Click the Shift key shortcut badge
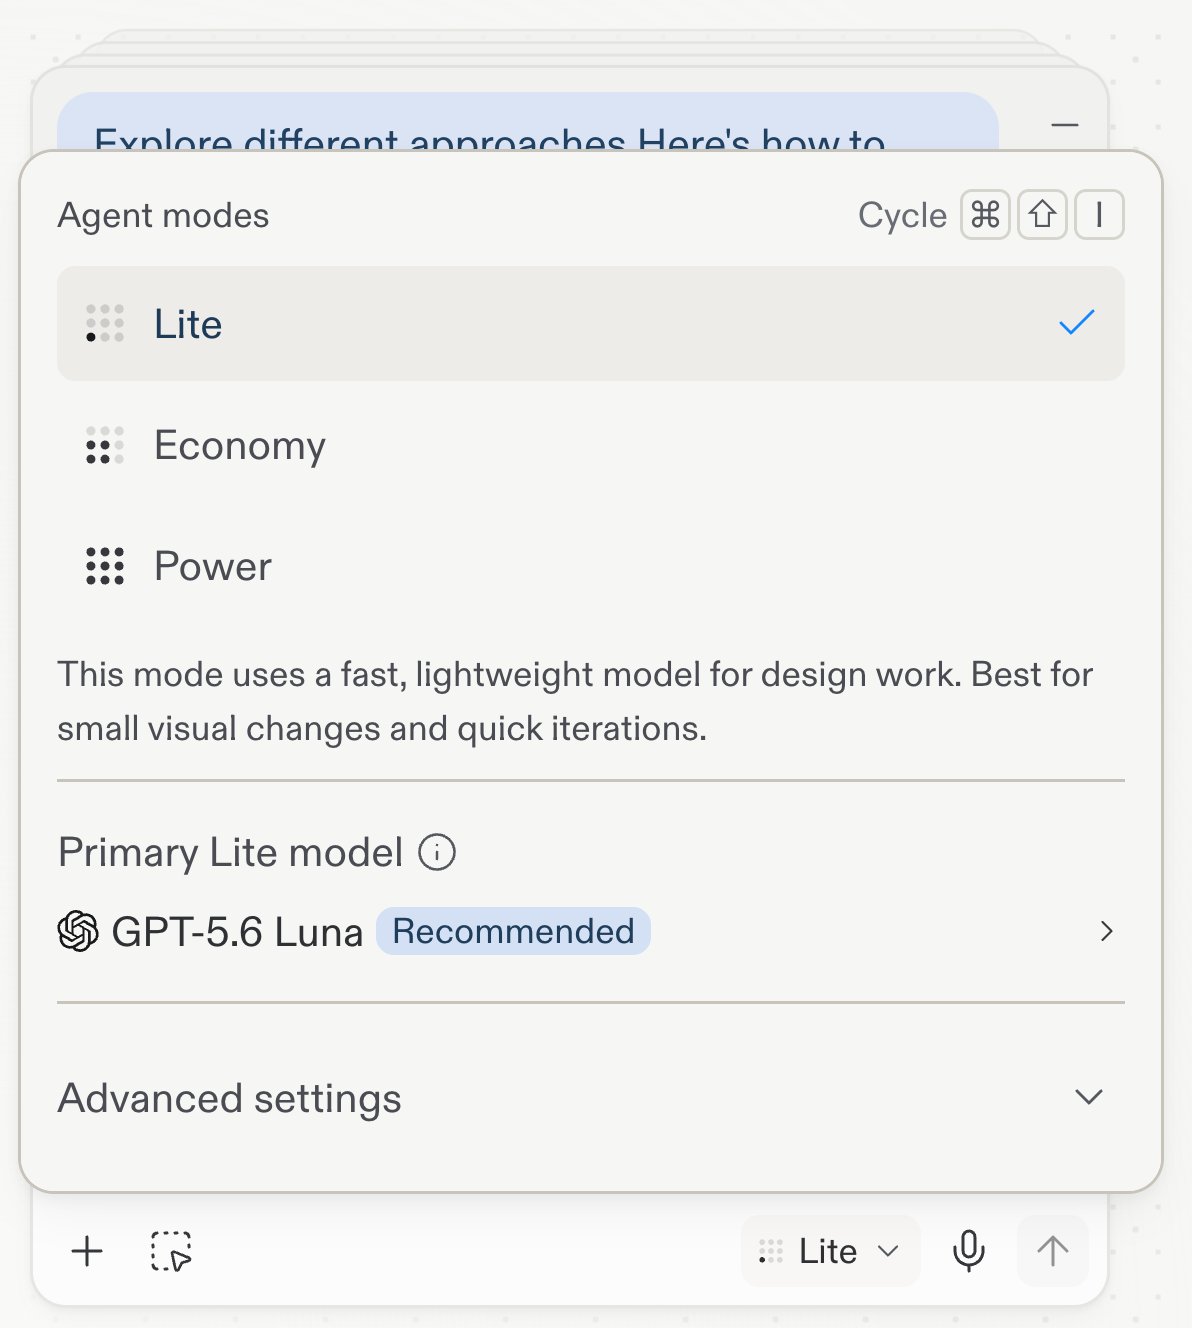Screen dimensions: 1192x1328 pyautogui.click(x=1043, y=215)
